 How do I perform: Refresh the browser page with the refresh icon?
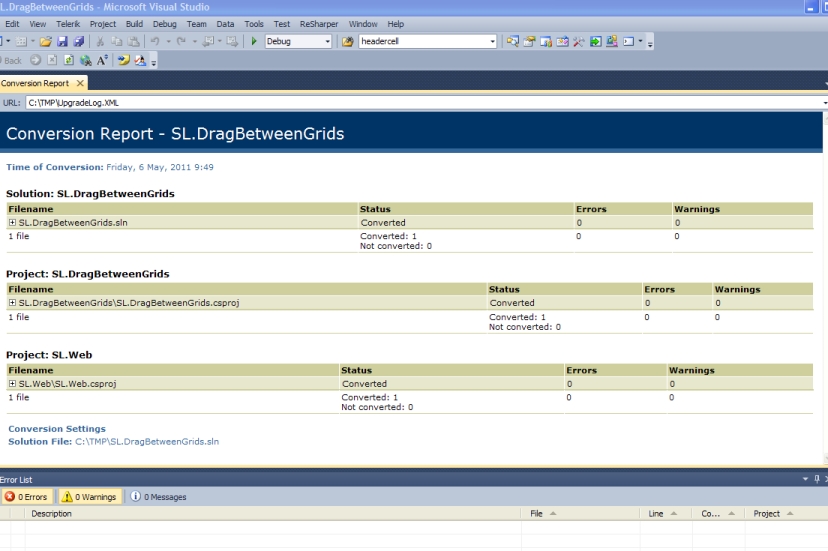click(x=69, y=60)
